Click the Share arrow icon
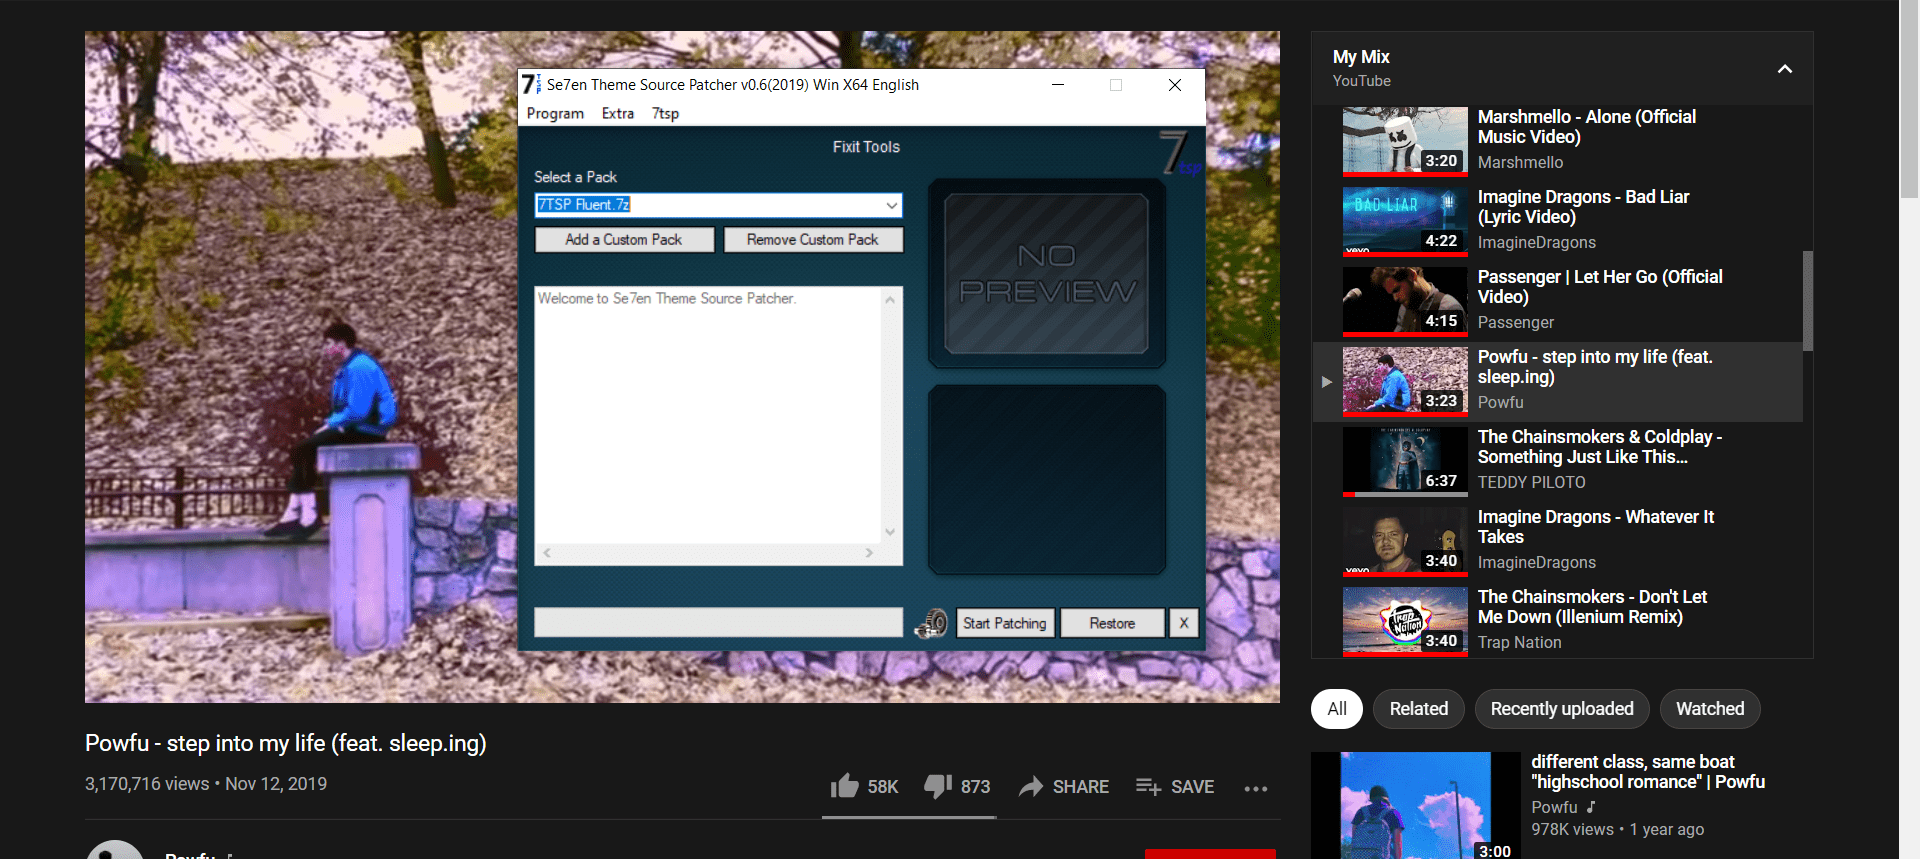The width and height of the screenshot is (1920, 859). pos(1031,787)
